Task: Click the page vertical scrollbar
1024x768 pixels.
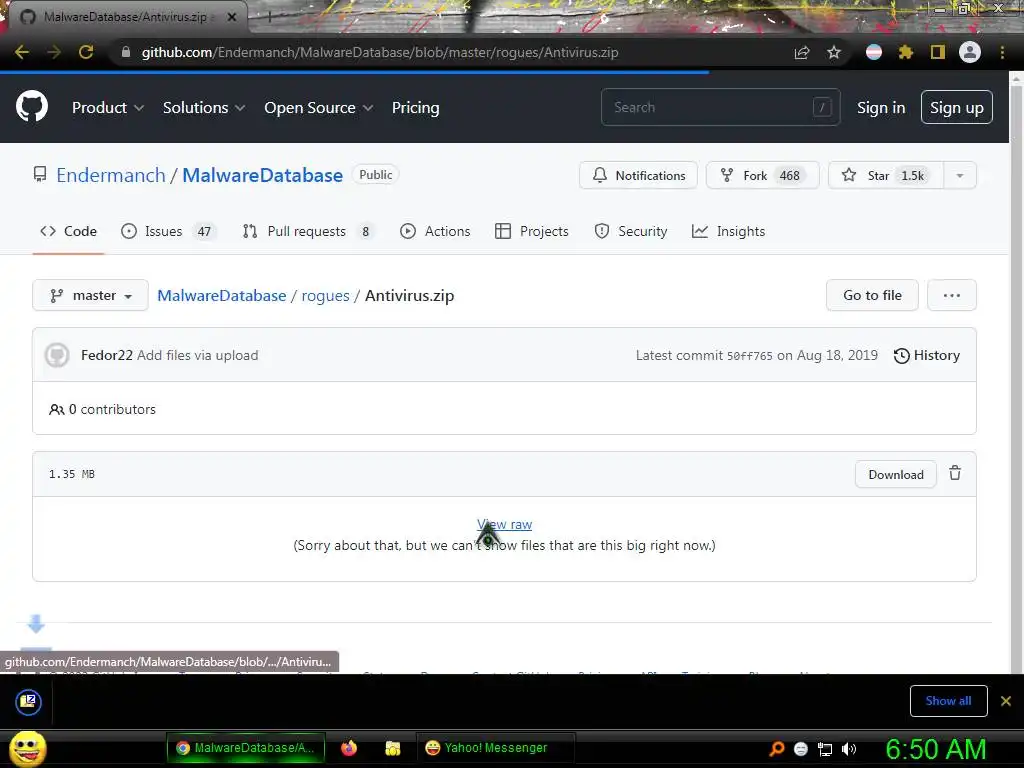Action: pos(1016,372)
